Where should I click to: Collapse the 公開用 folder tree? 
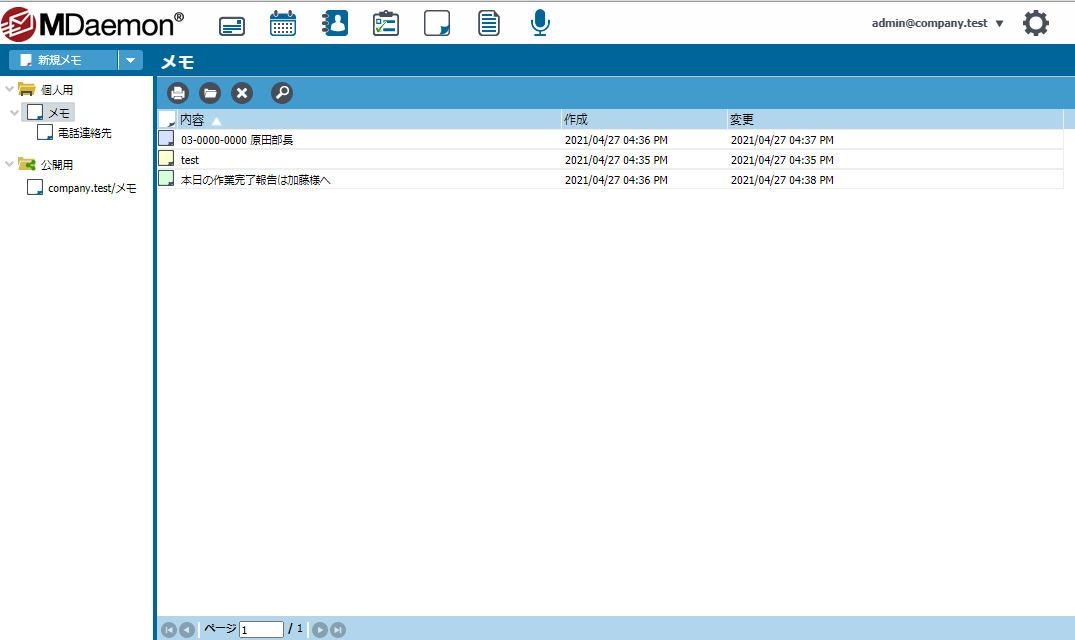(10, 165)
